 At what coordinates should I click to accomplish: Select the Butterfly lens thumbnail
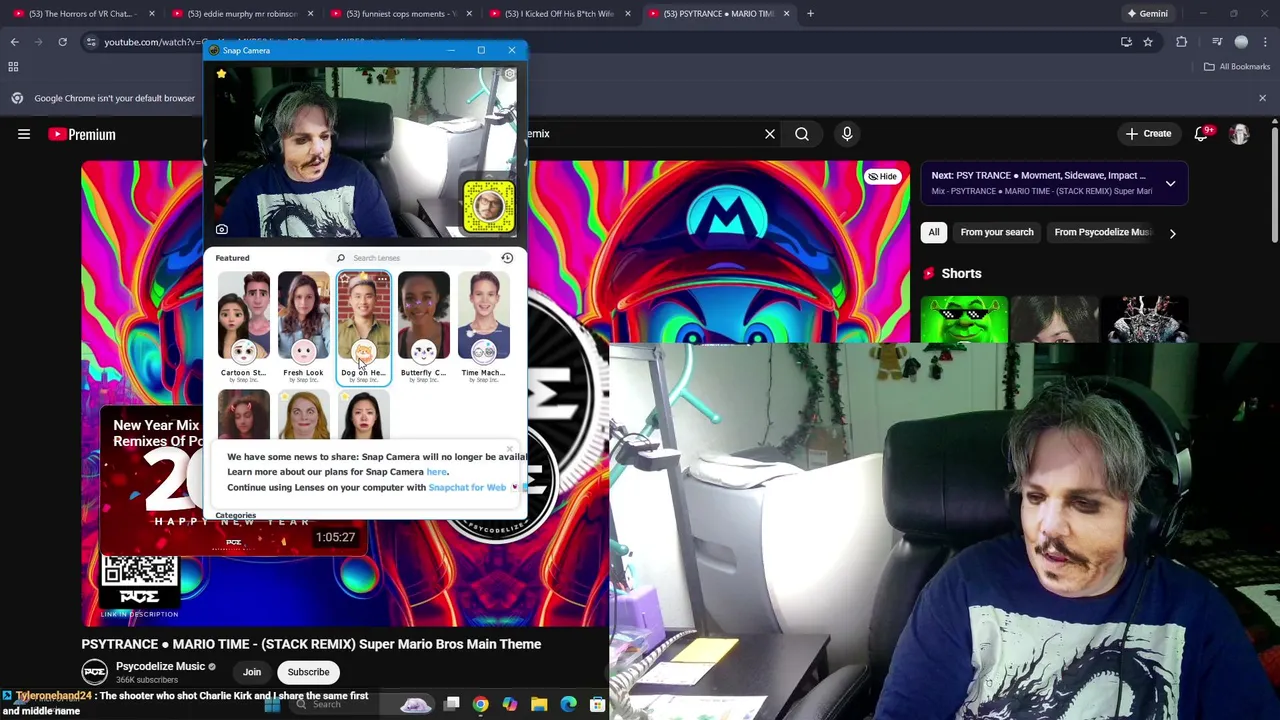point(424,316)
